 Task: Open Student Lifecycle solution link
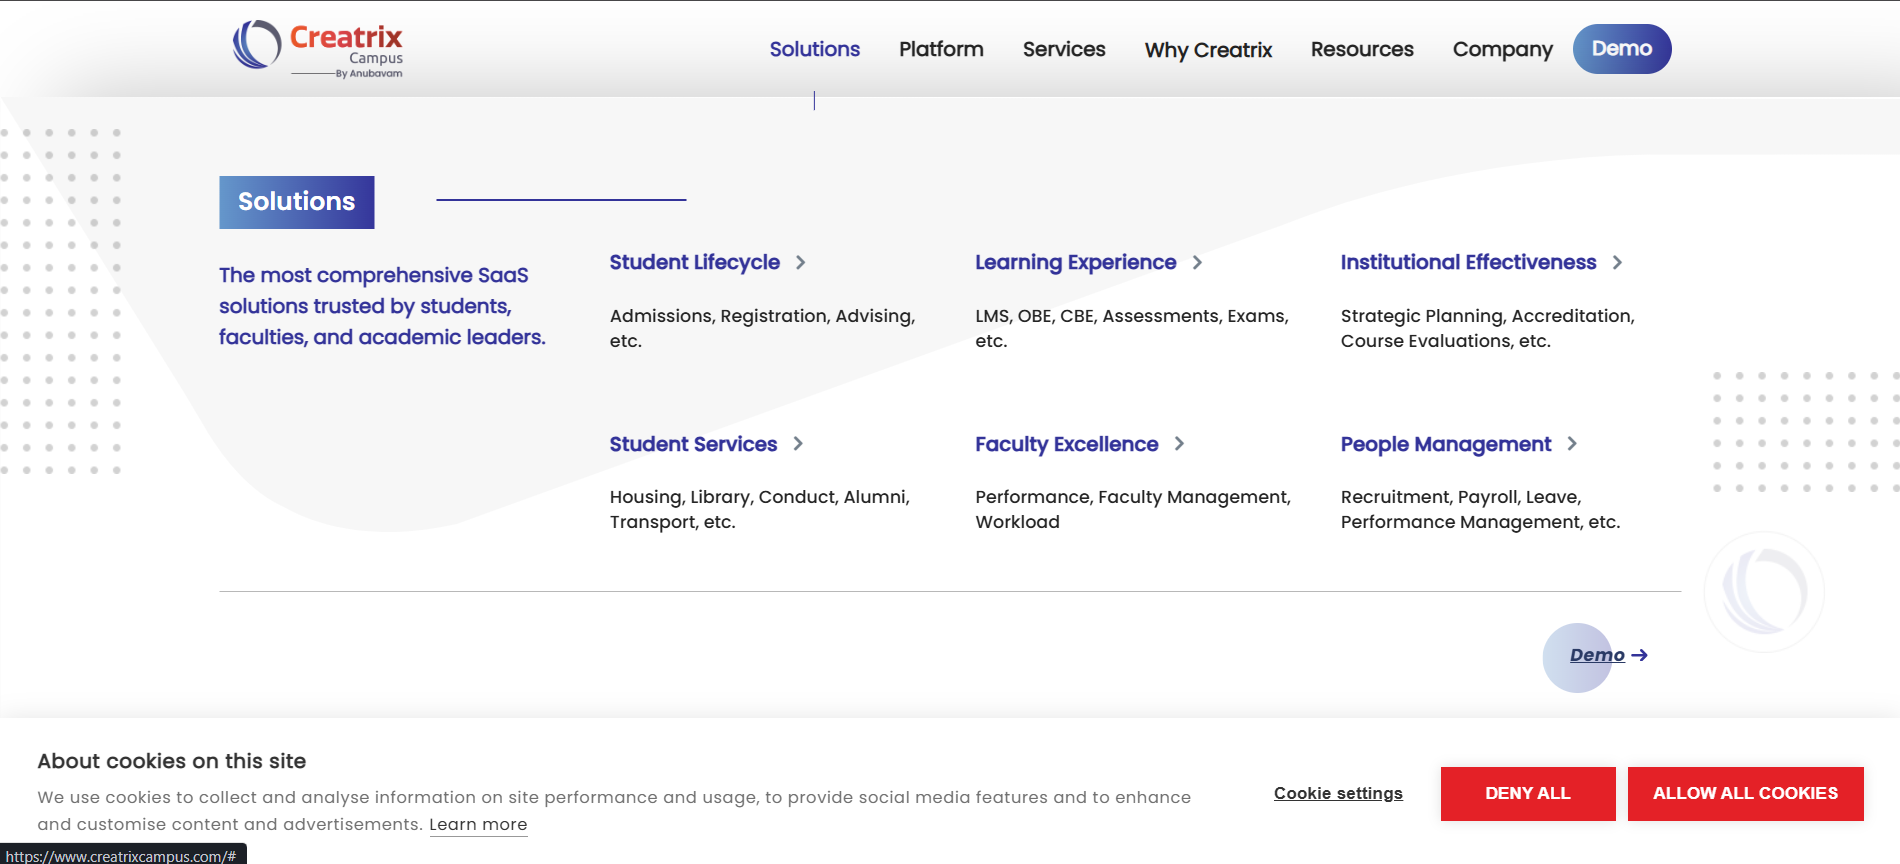[x=695, y=262]
